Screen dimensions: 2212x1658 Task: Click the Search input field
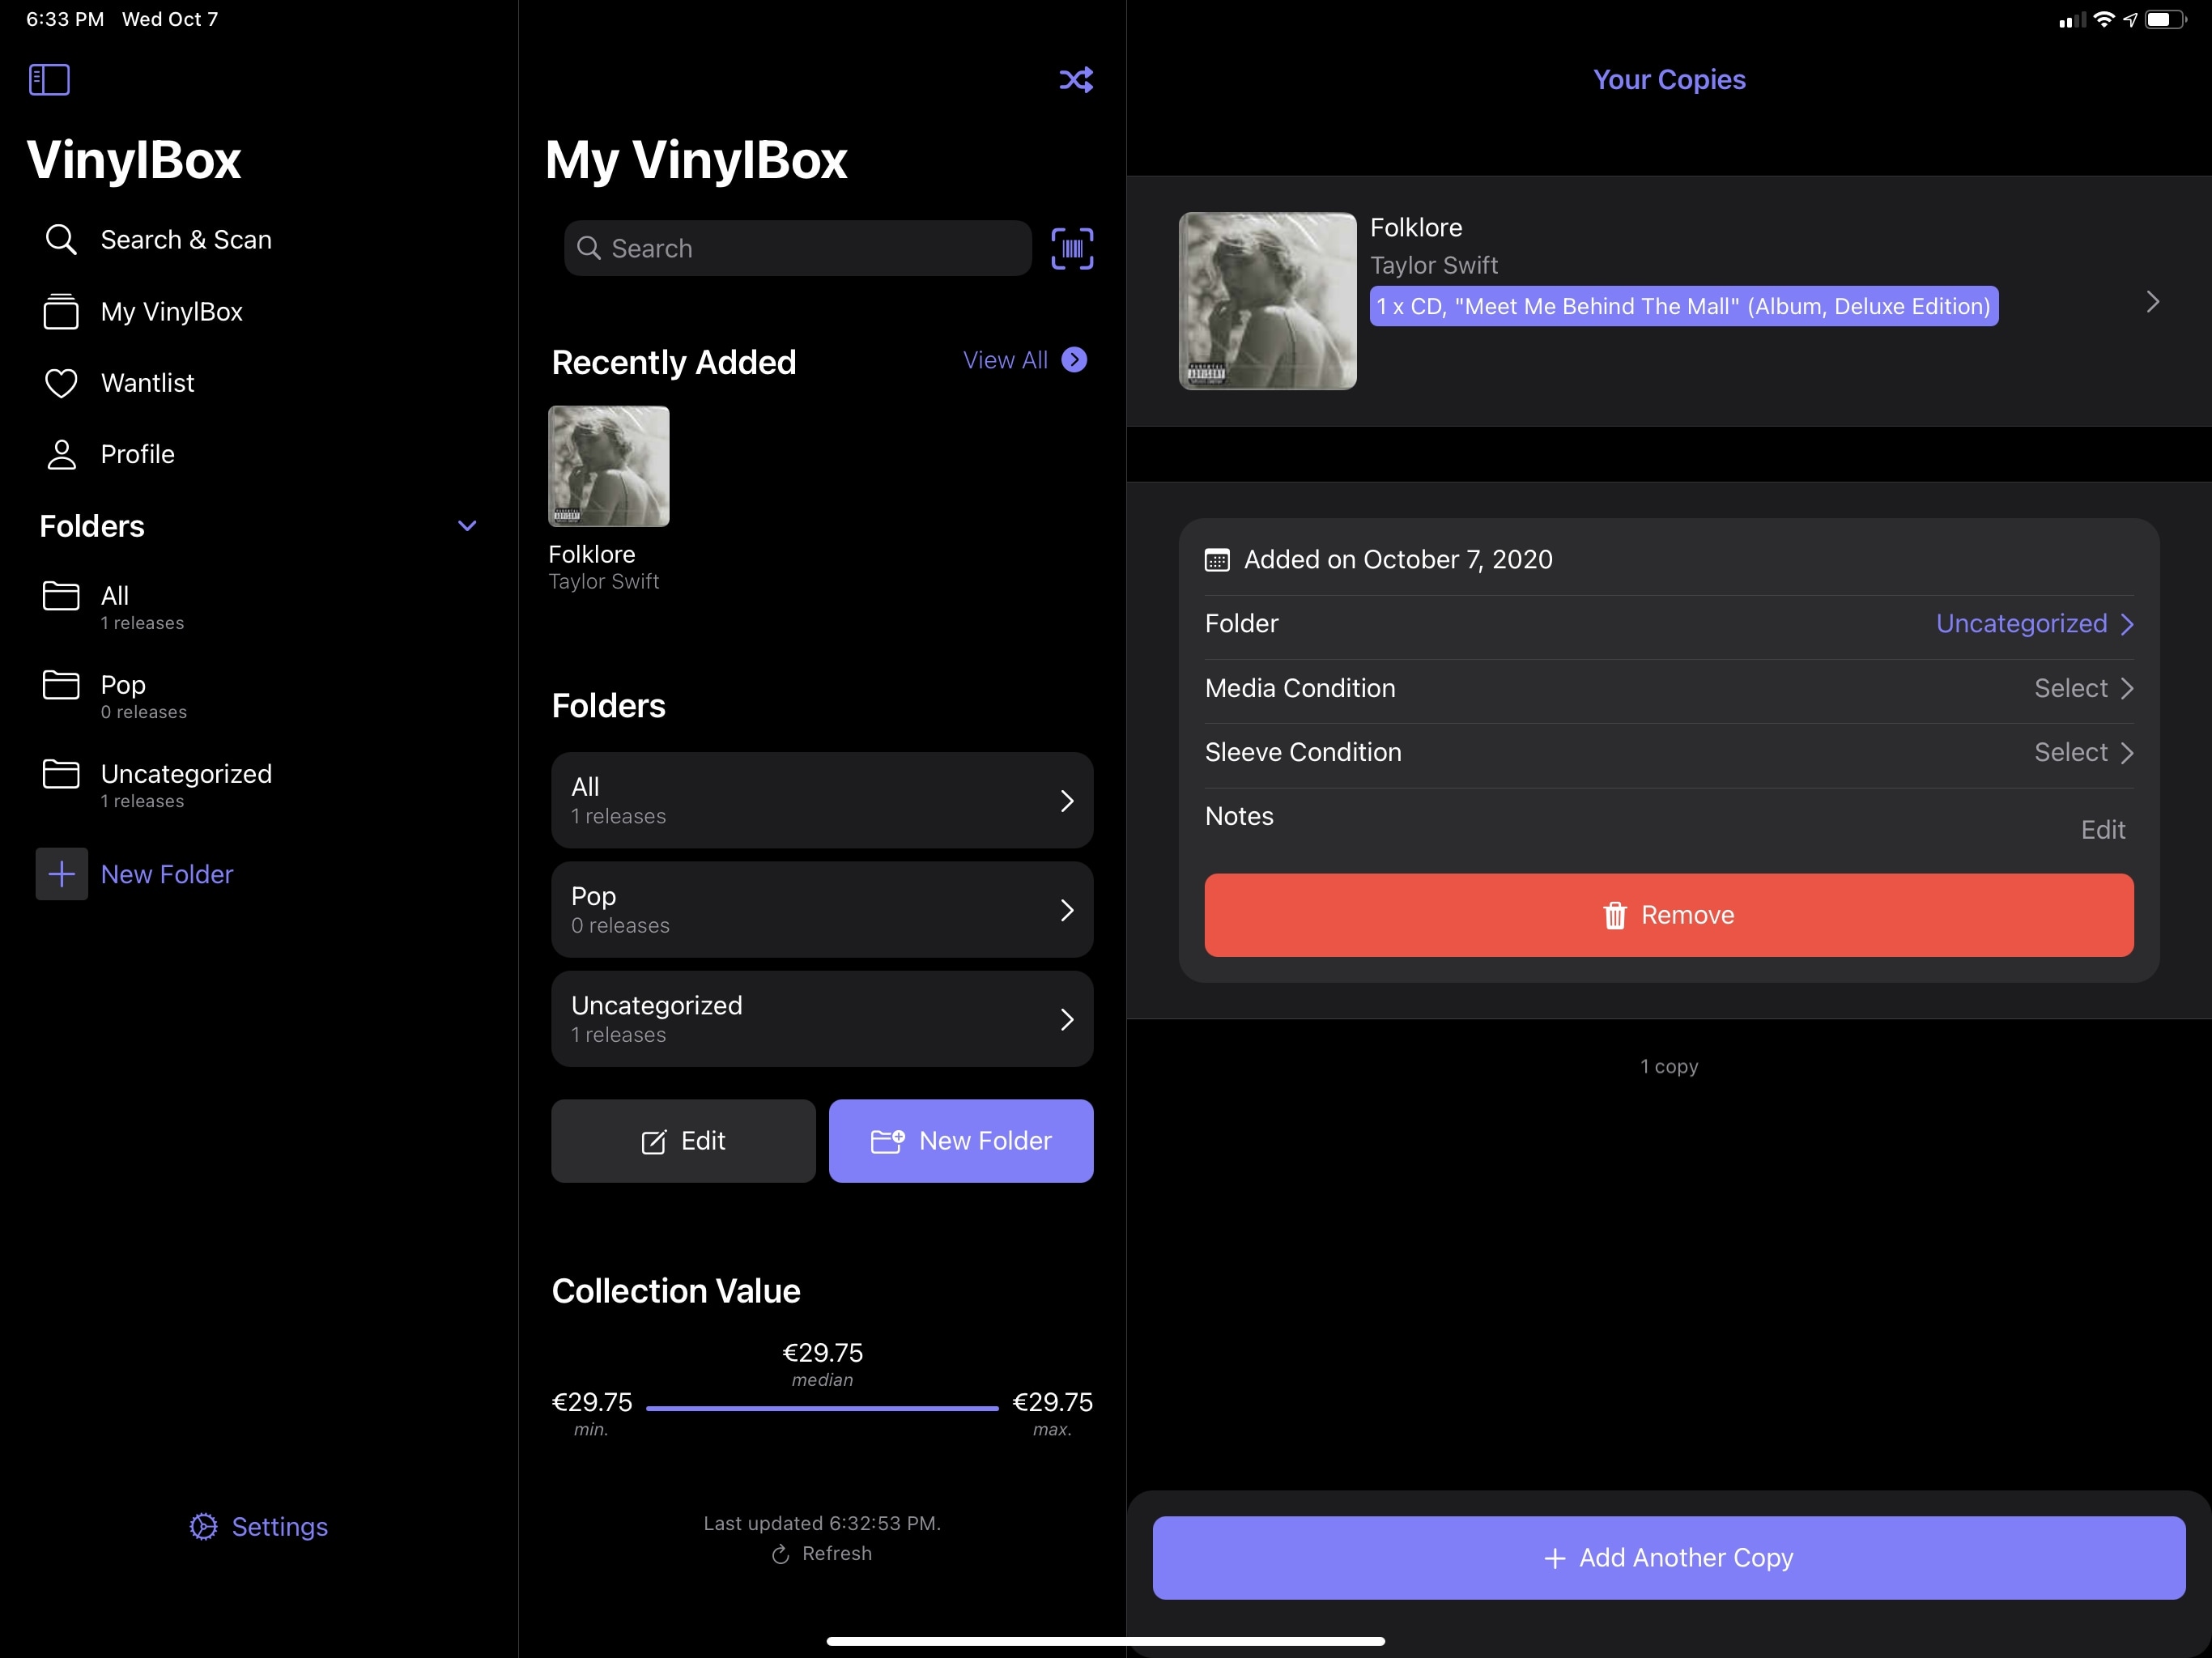click(798, 248)
